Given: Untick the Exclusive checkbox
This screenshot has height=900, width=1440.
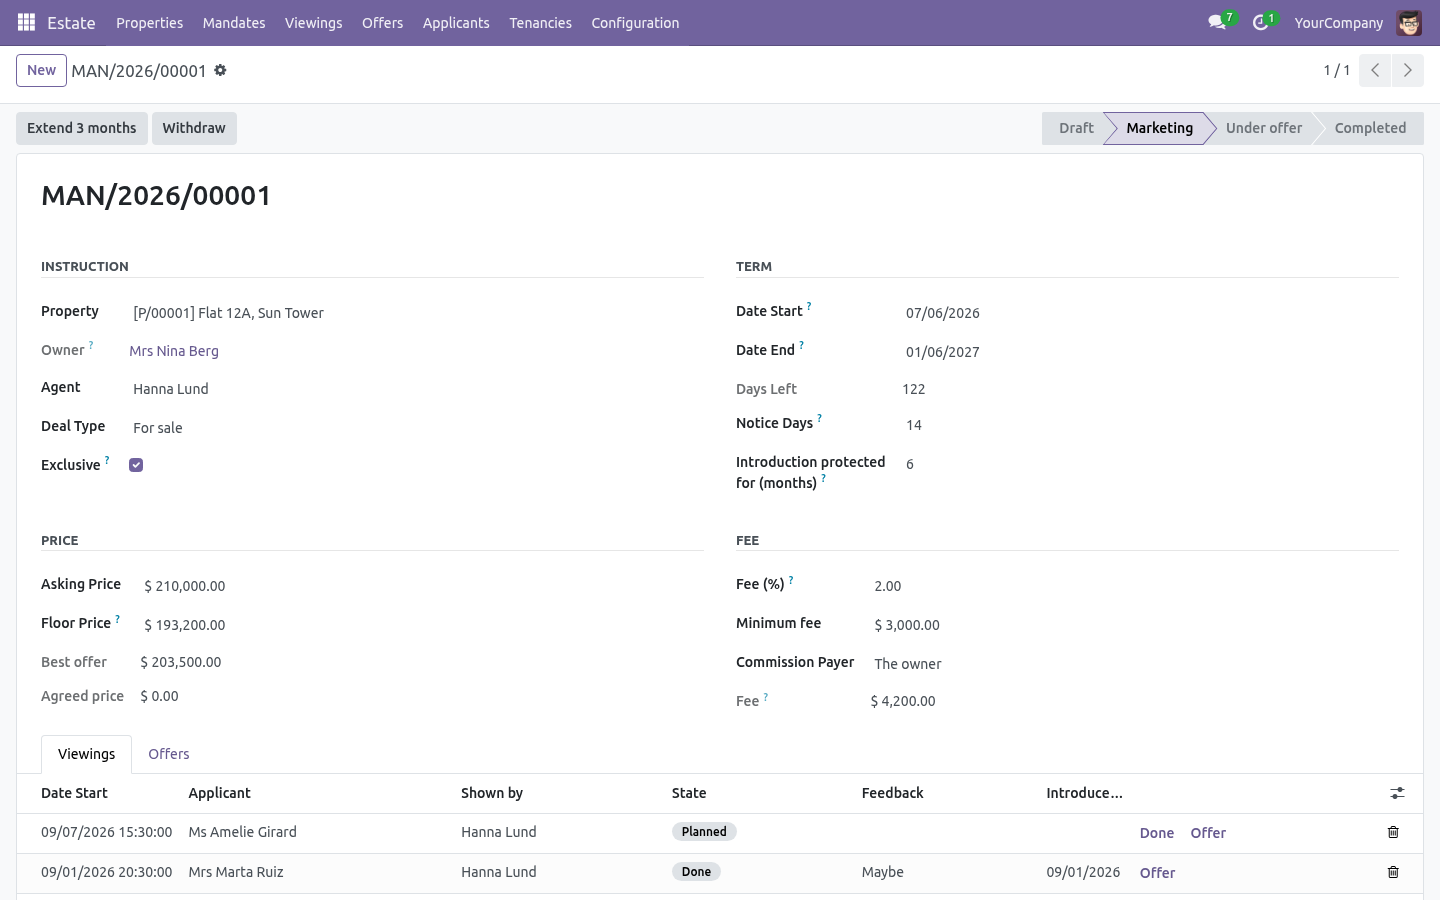Looking at the screenshot, I should [x=136, y=465].
